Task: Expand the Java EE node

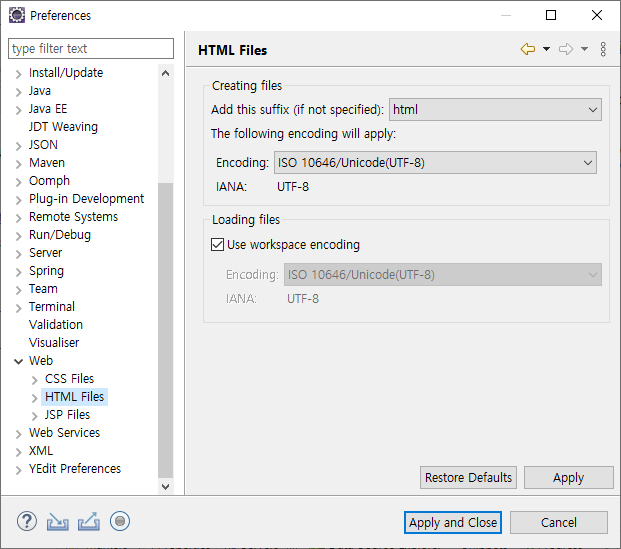Action: point(18,110)
